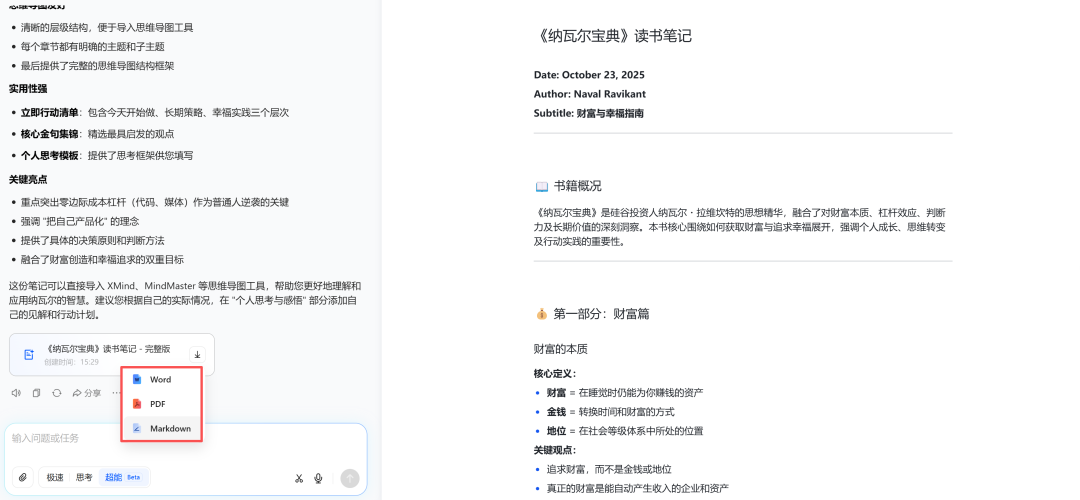Focus the 输入问题或任务 input box
Viewport: 1080px width, 500px height.
tap(186, 438)
